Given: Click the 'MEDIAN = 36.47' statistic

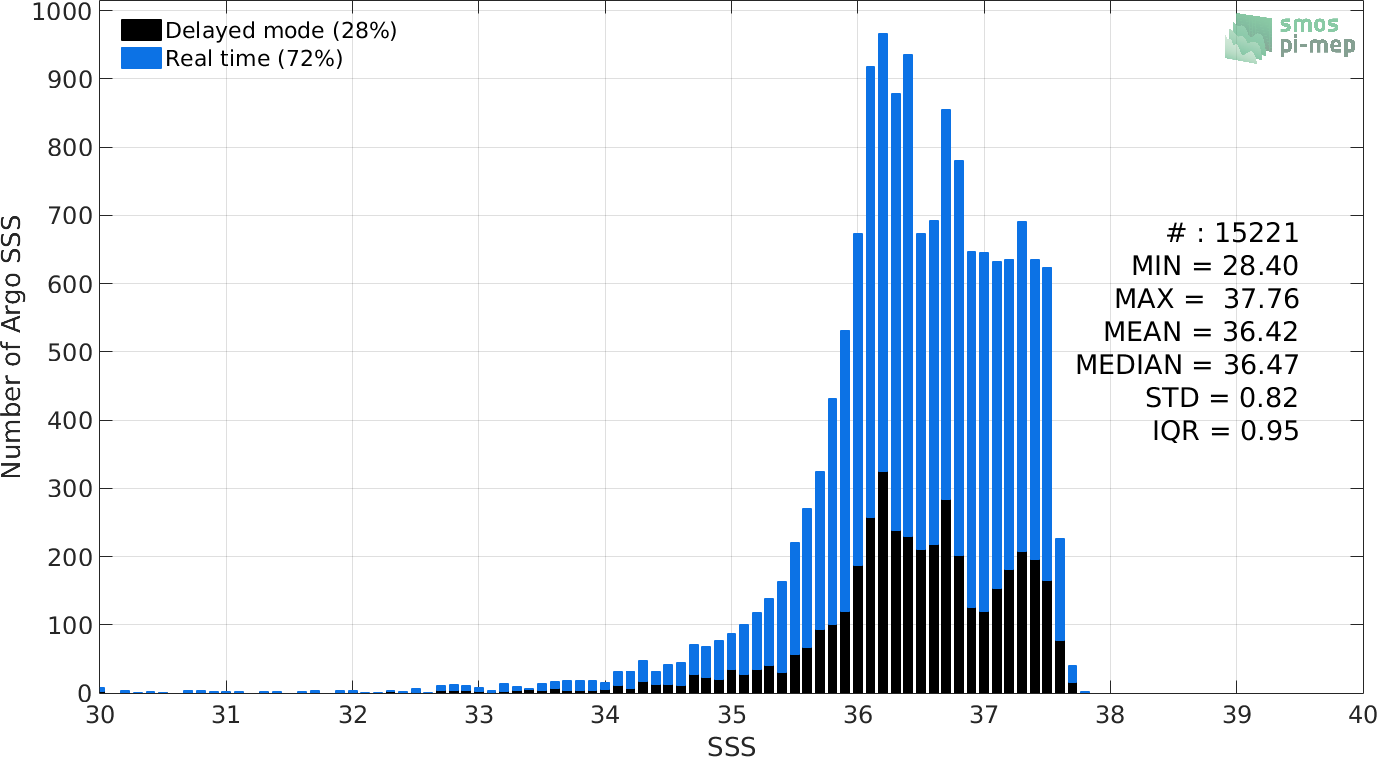Looking at the screenshot, I should click(x=1187, y=365).
